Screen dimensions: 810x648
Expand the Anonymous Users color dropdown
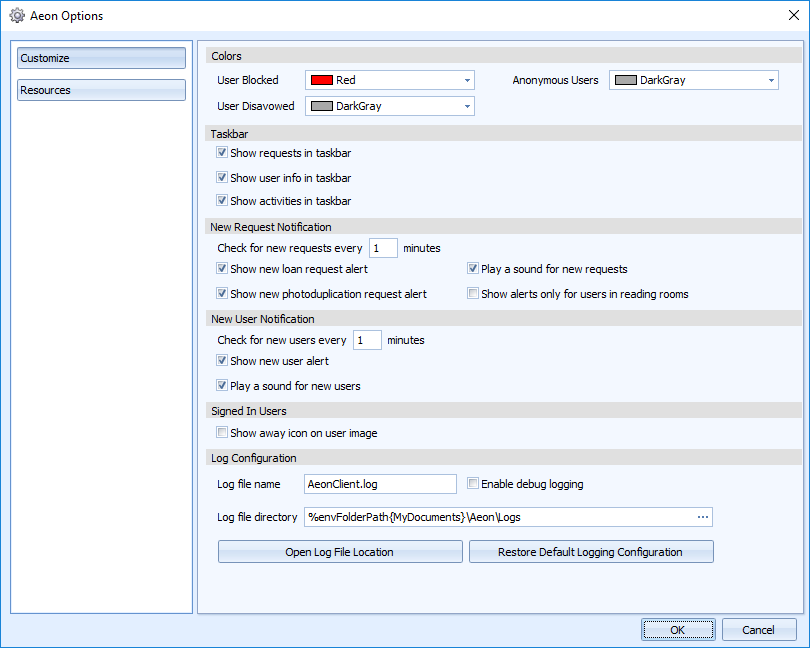tap(771, 80)
